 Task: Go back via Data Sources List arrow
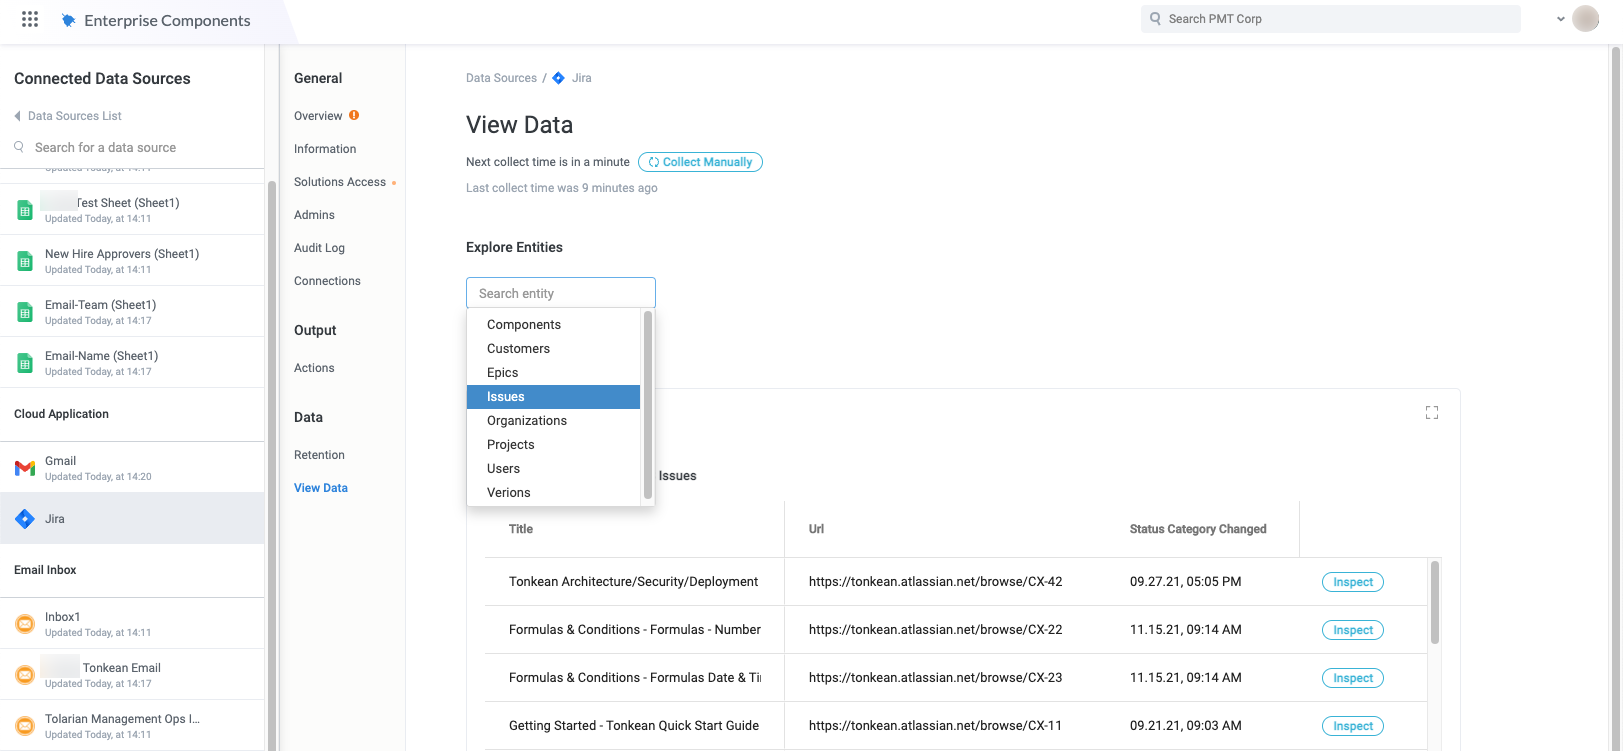17,116
